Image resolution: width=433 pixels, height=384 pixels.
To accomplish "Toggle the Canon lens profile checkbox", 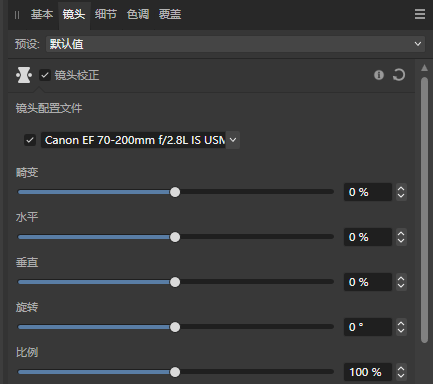I will point(30,140).
